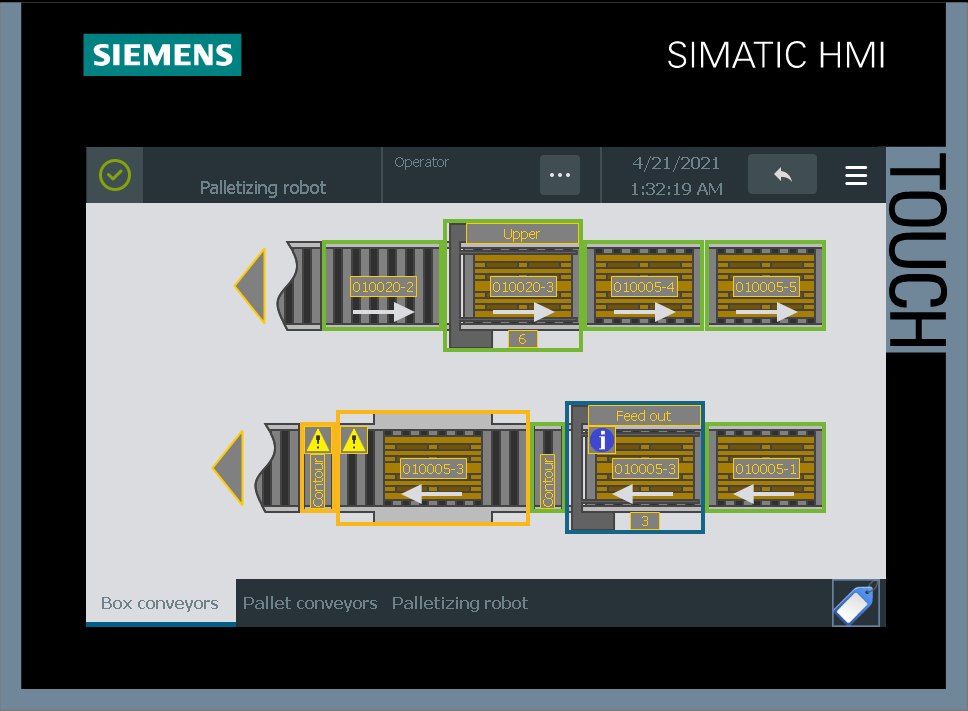Viewport: 968px width, 711px height.
Task: Switch to the Pallet conveyors tab
Action: pyautogui.click(x=310, y=603)
